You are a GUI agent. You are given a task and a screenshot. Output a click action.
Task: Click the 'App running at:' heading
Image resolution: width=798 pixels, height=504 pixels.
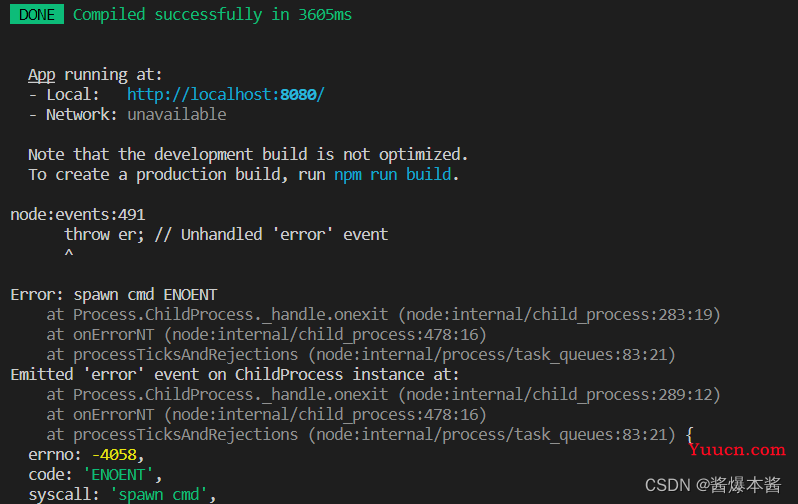tap(95, 75)
